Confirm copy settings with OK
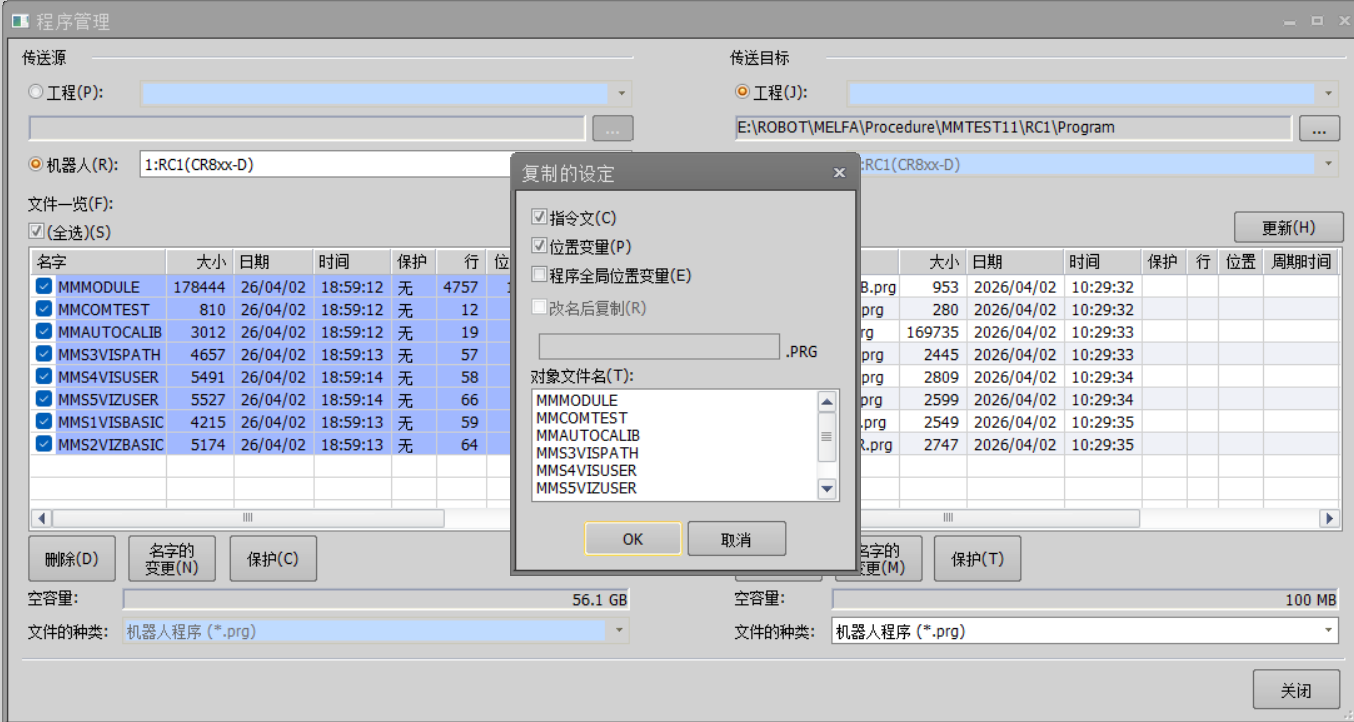 pos(633,538)
